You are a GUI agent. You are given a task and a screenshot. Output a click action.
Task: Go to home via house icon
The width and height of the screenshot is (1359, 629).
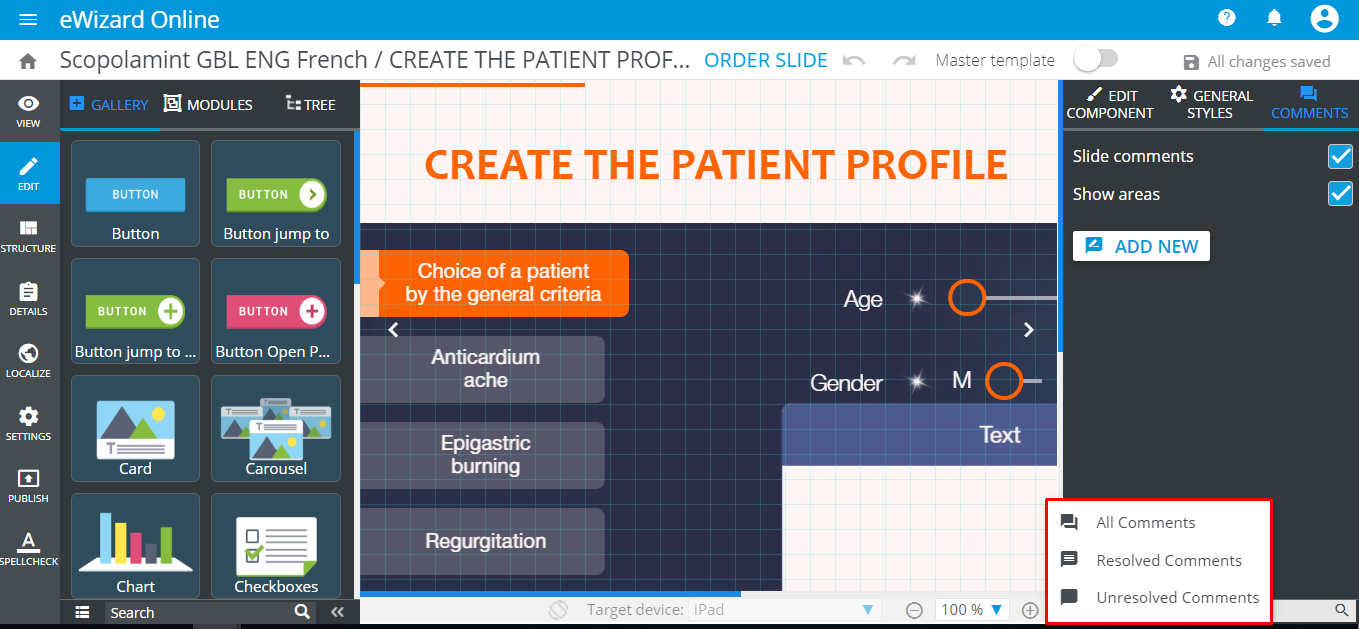click(x=28, y=61)
